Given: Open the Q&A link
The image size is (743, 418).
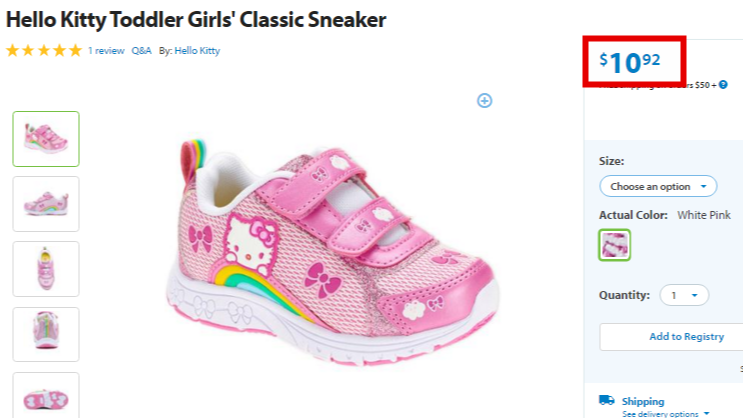Looking at the screenshot, I should pyautogui.click(x=141, y=51).
